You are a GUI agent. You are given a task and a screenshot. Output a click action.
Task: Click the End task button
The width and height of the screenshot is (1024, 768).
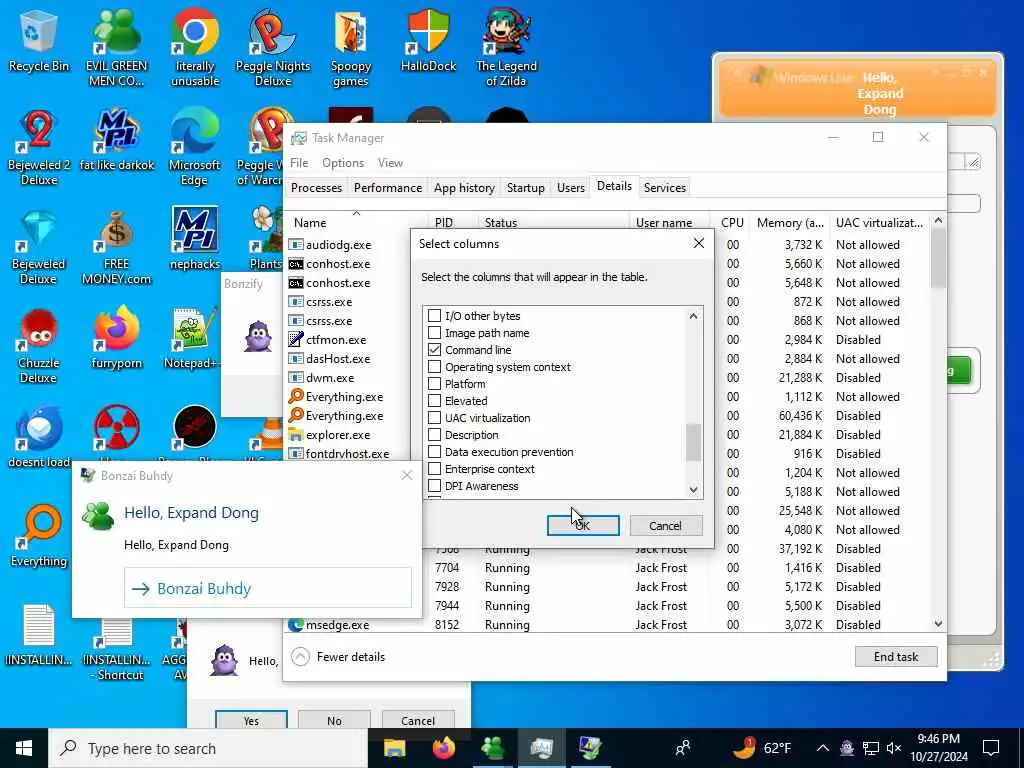click(x=896, y=656)
